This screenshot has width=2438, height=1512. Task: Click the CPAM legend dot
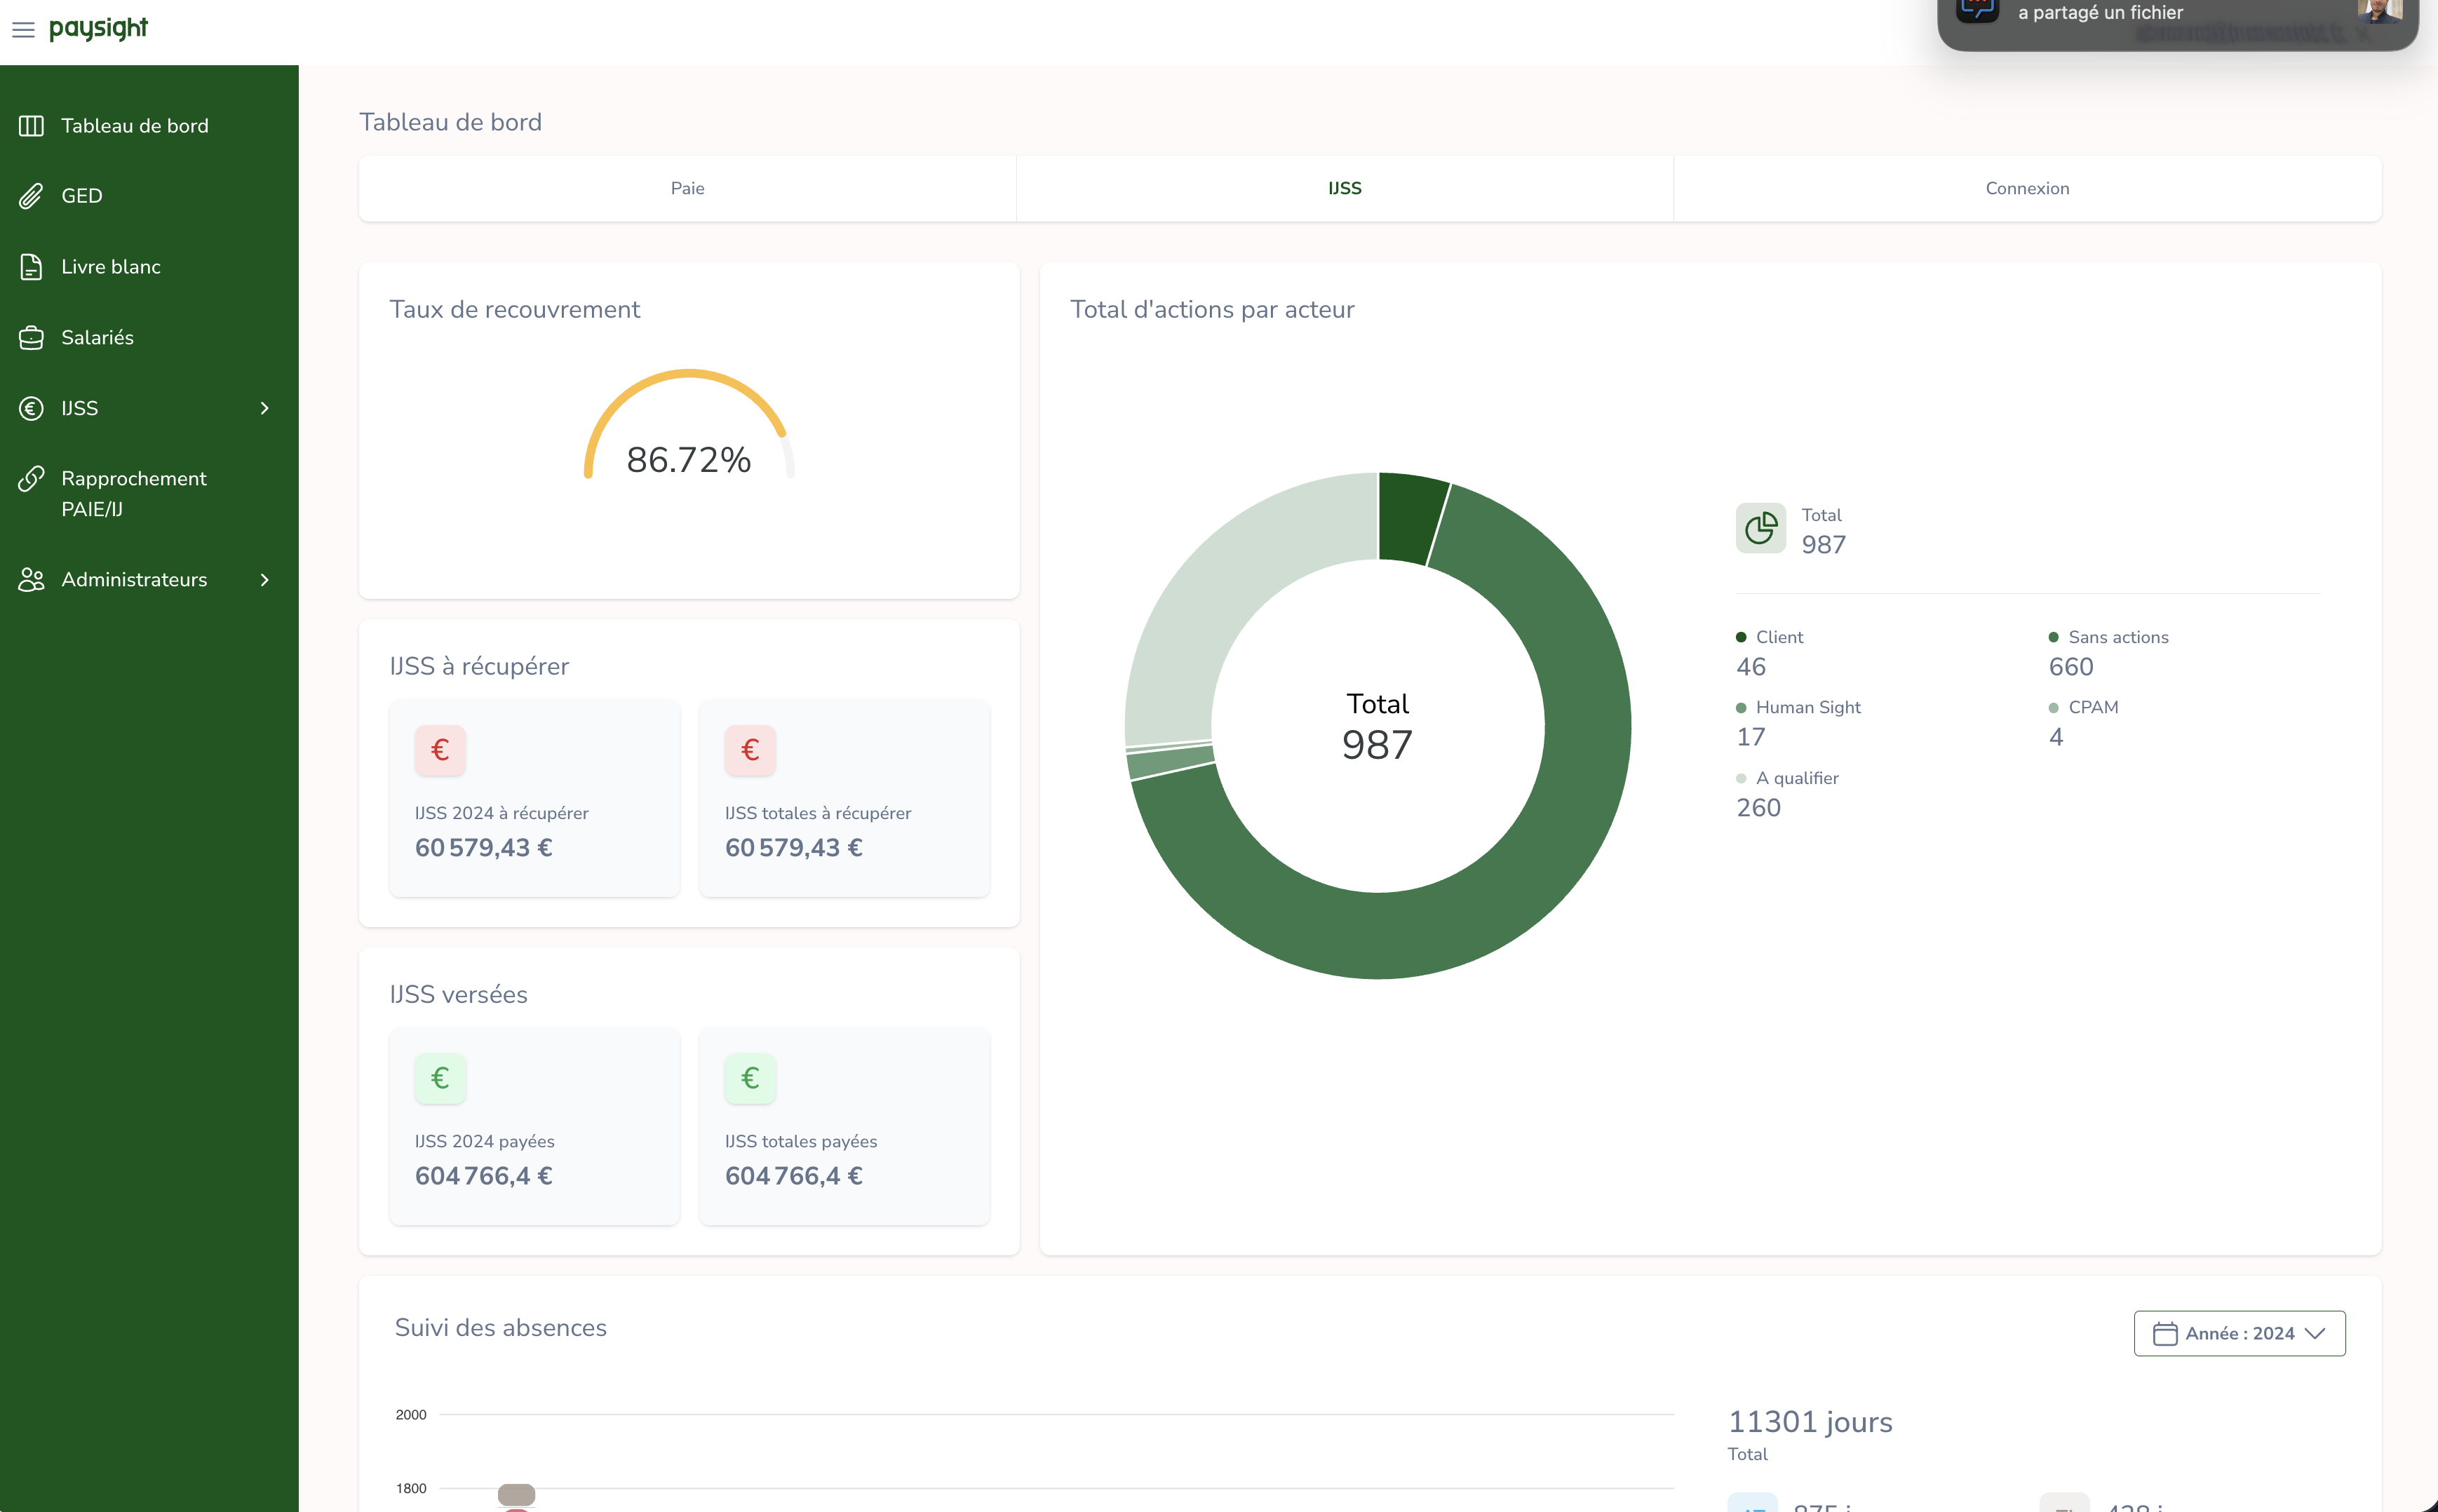[x=2053, y=708]
